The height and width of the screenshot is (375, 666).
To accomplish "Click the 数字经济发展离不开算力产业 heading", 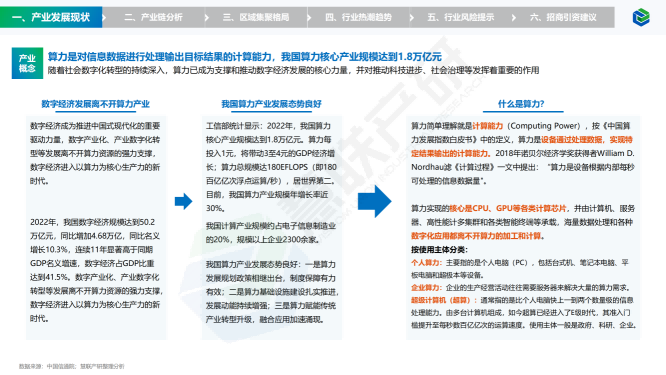I will point(96,104).
